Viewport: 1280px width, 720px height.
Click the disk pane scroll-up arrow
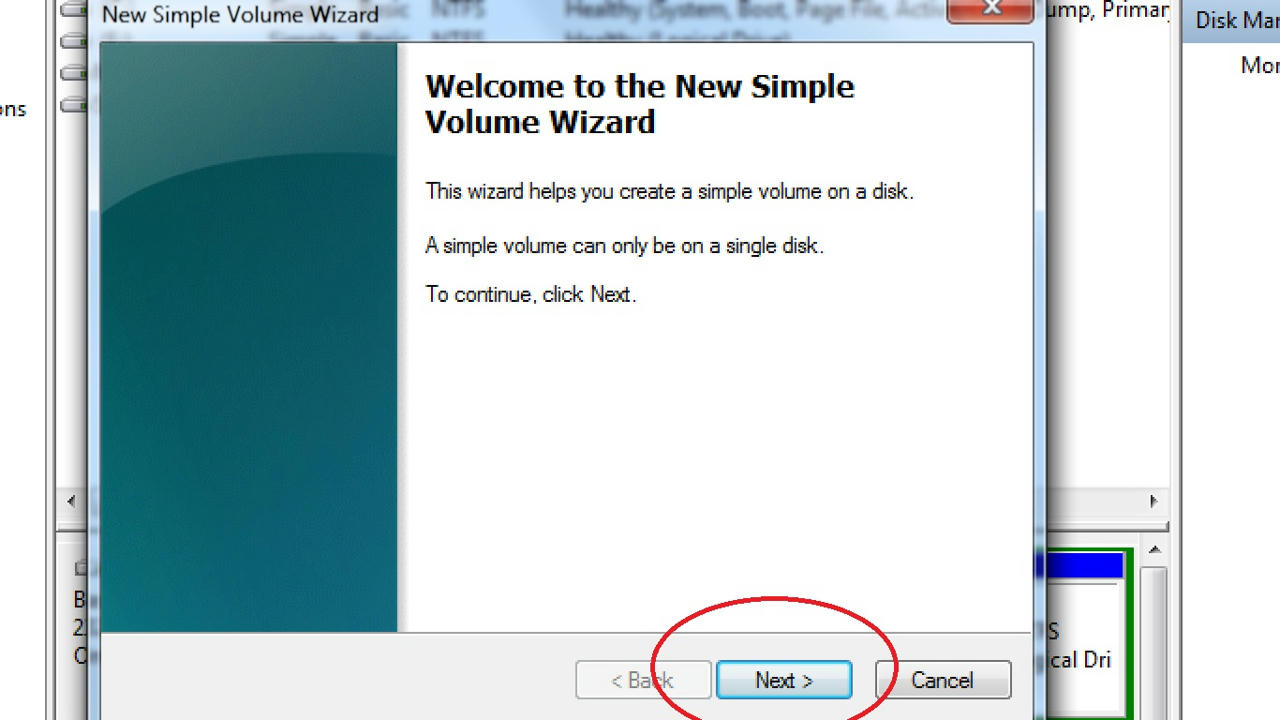[x=1153, y=550]
